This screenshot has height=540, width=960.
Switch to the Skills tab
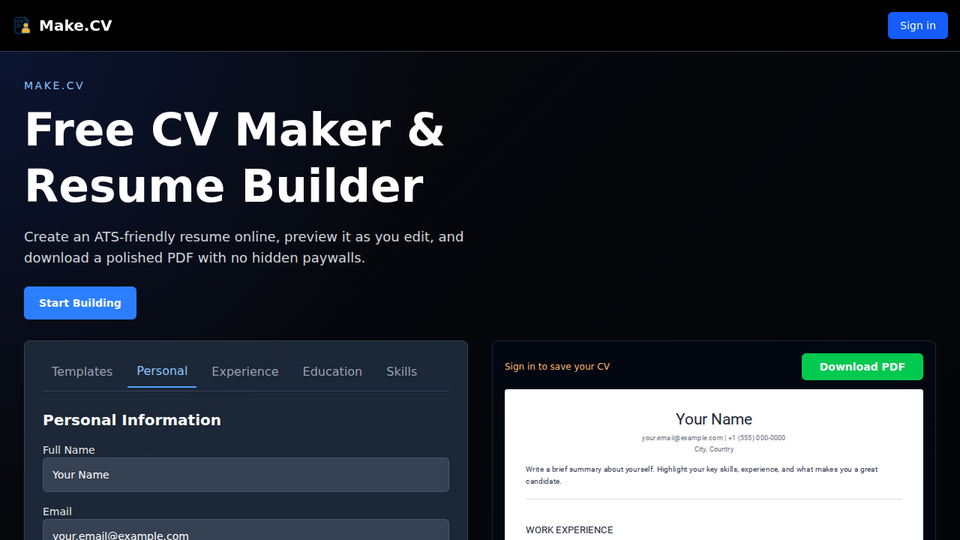tap(402, 372)
